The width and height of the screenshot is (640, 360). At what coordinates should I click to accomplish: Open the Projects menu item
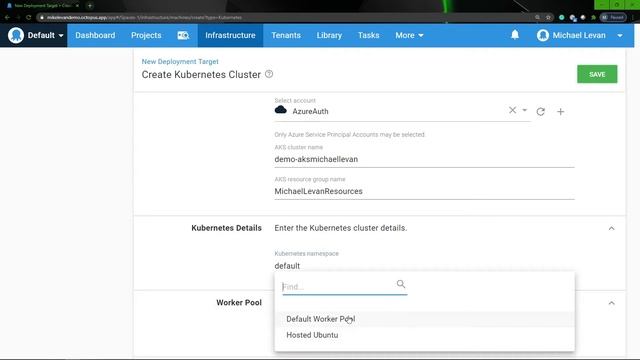(146, 35)
